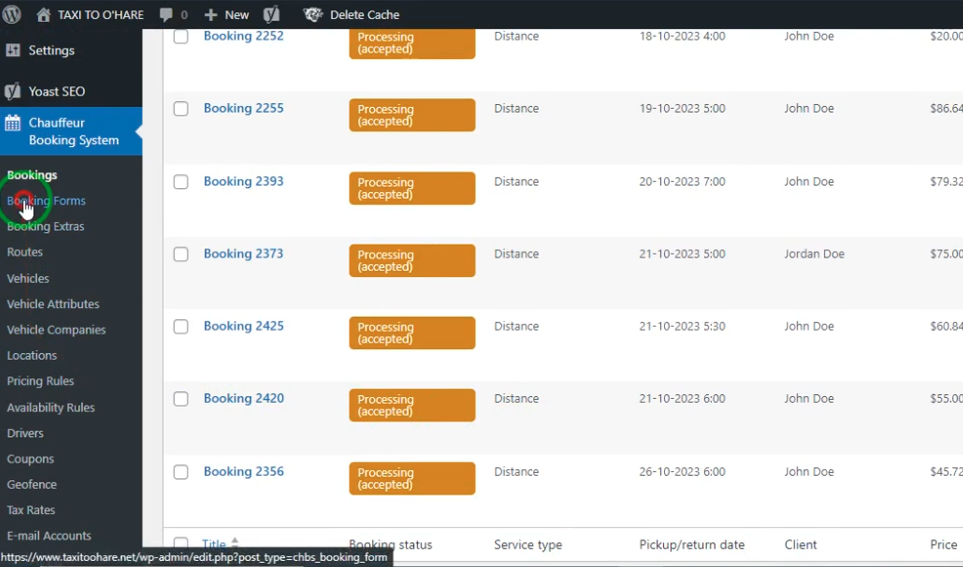963x567 pixels.
Task: Click the Yoast SEO icon in top bar
Action: coord(271,14)
